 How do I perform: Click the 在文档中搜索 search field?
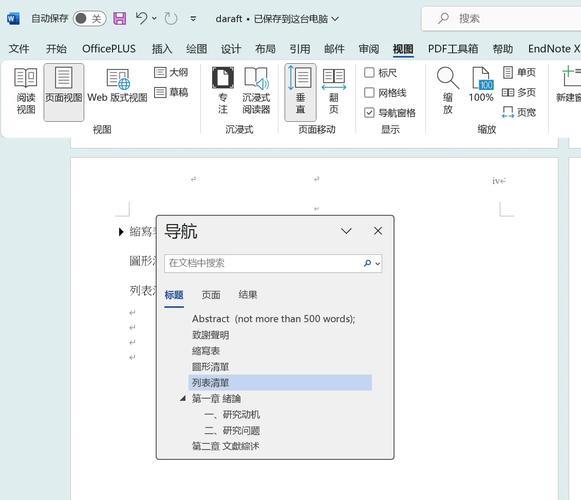tap(262, 263)
